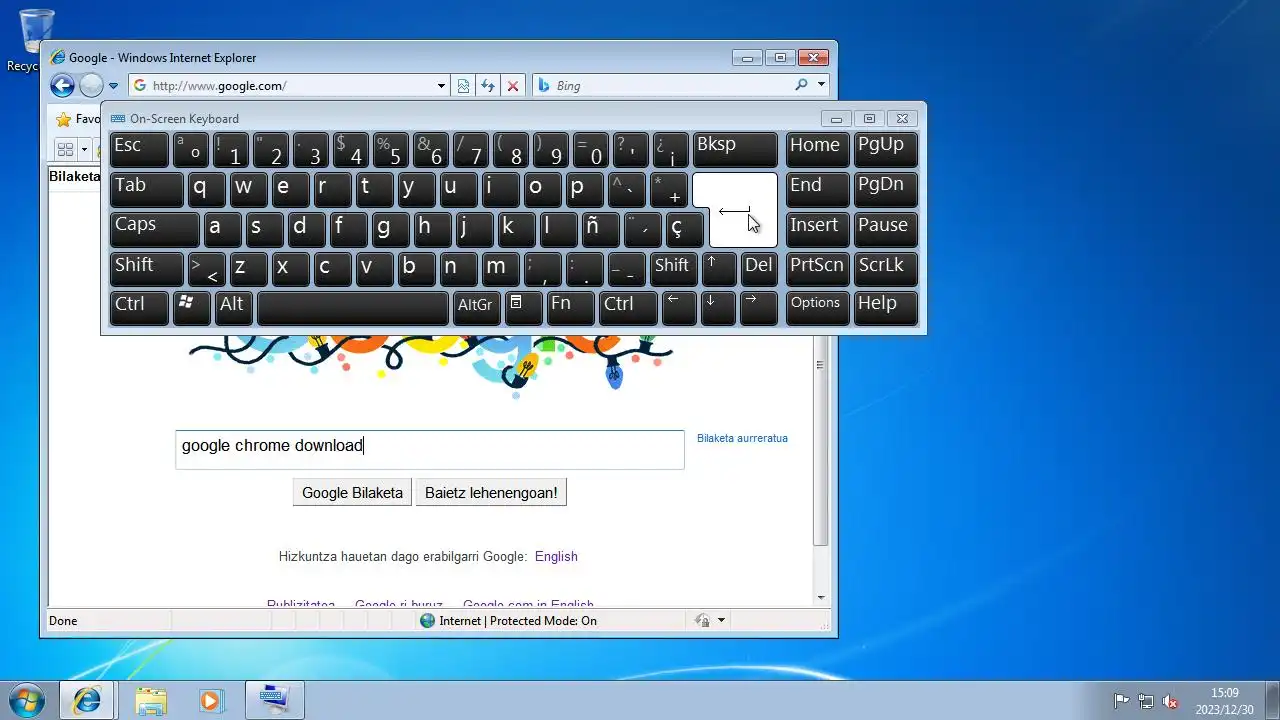Click the Internet Protected Mode status text
Image resolution: width=1280 pixels, height=720 pixels.
pos(518,621)
